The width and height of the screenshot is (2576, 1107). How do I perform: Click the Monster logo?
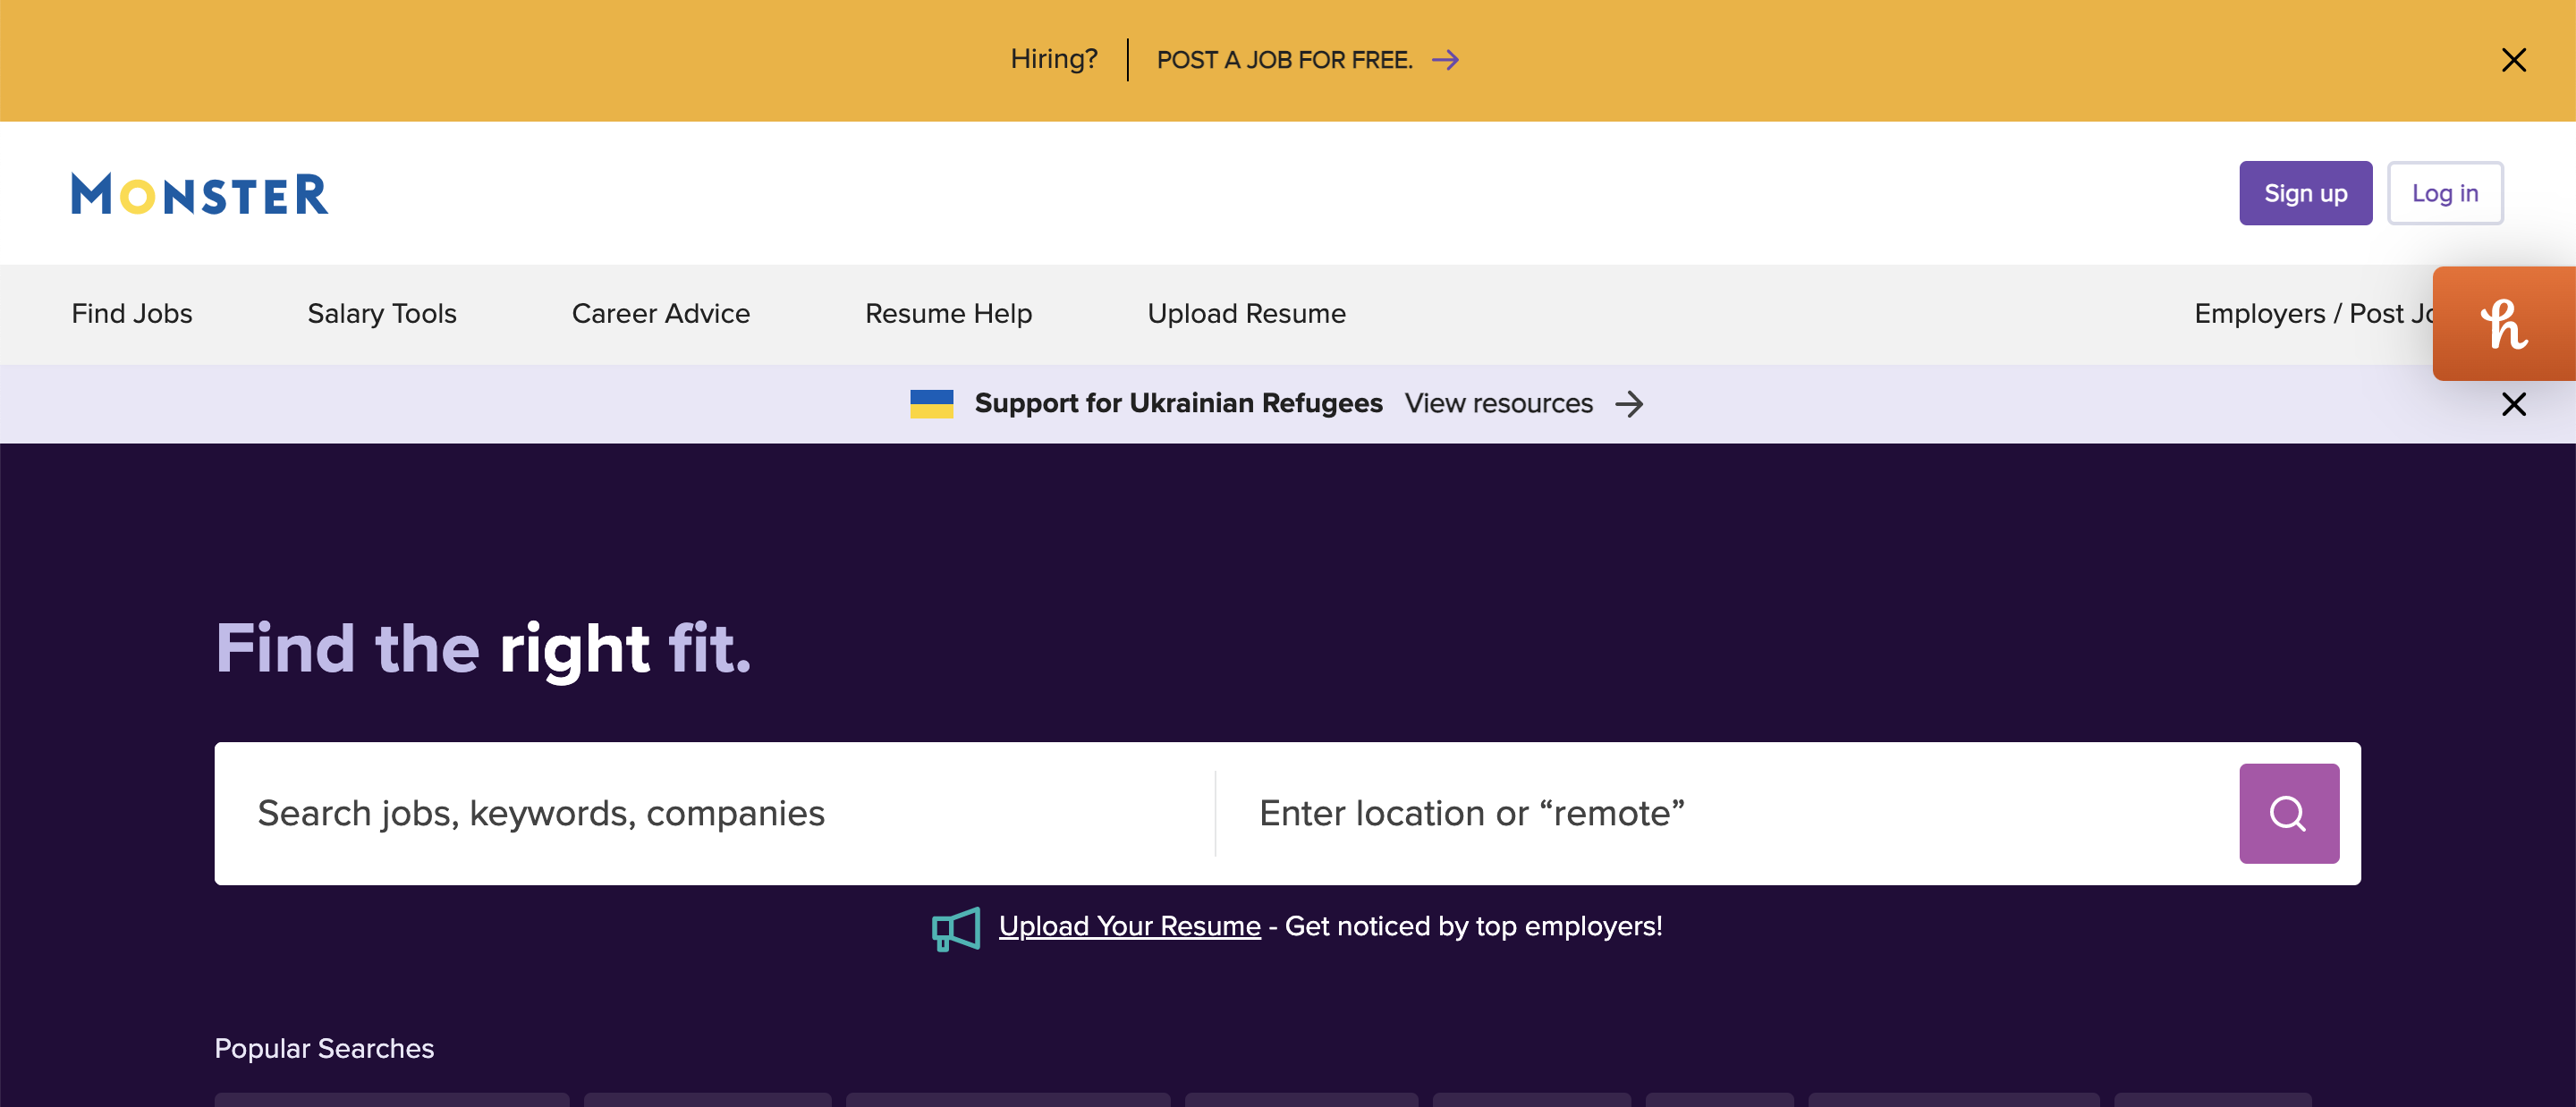coord(199,194)
